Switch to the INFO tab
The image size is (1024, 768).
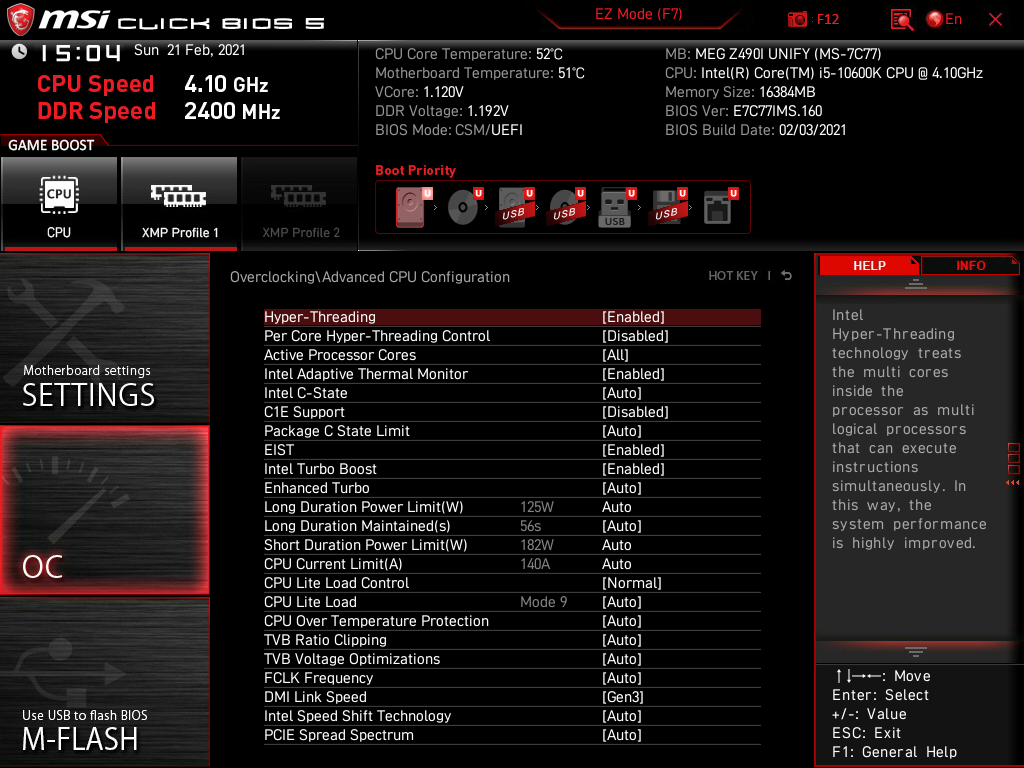pos(970,265)
